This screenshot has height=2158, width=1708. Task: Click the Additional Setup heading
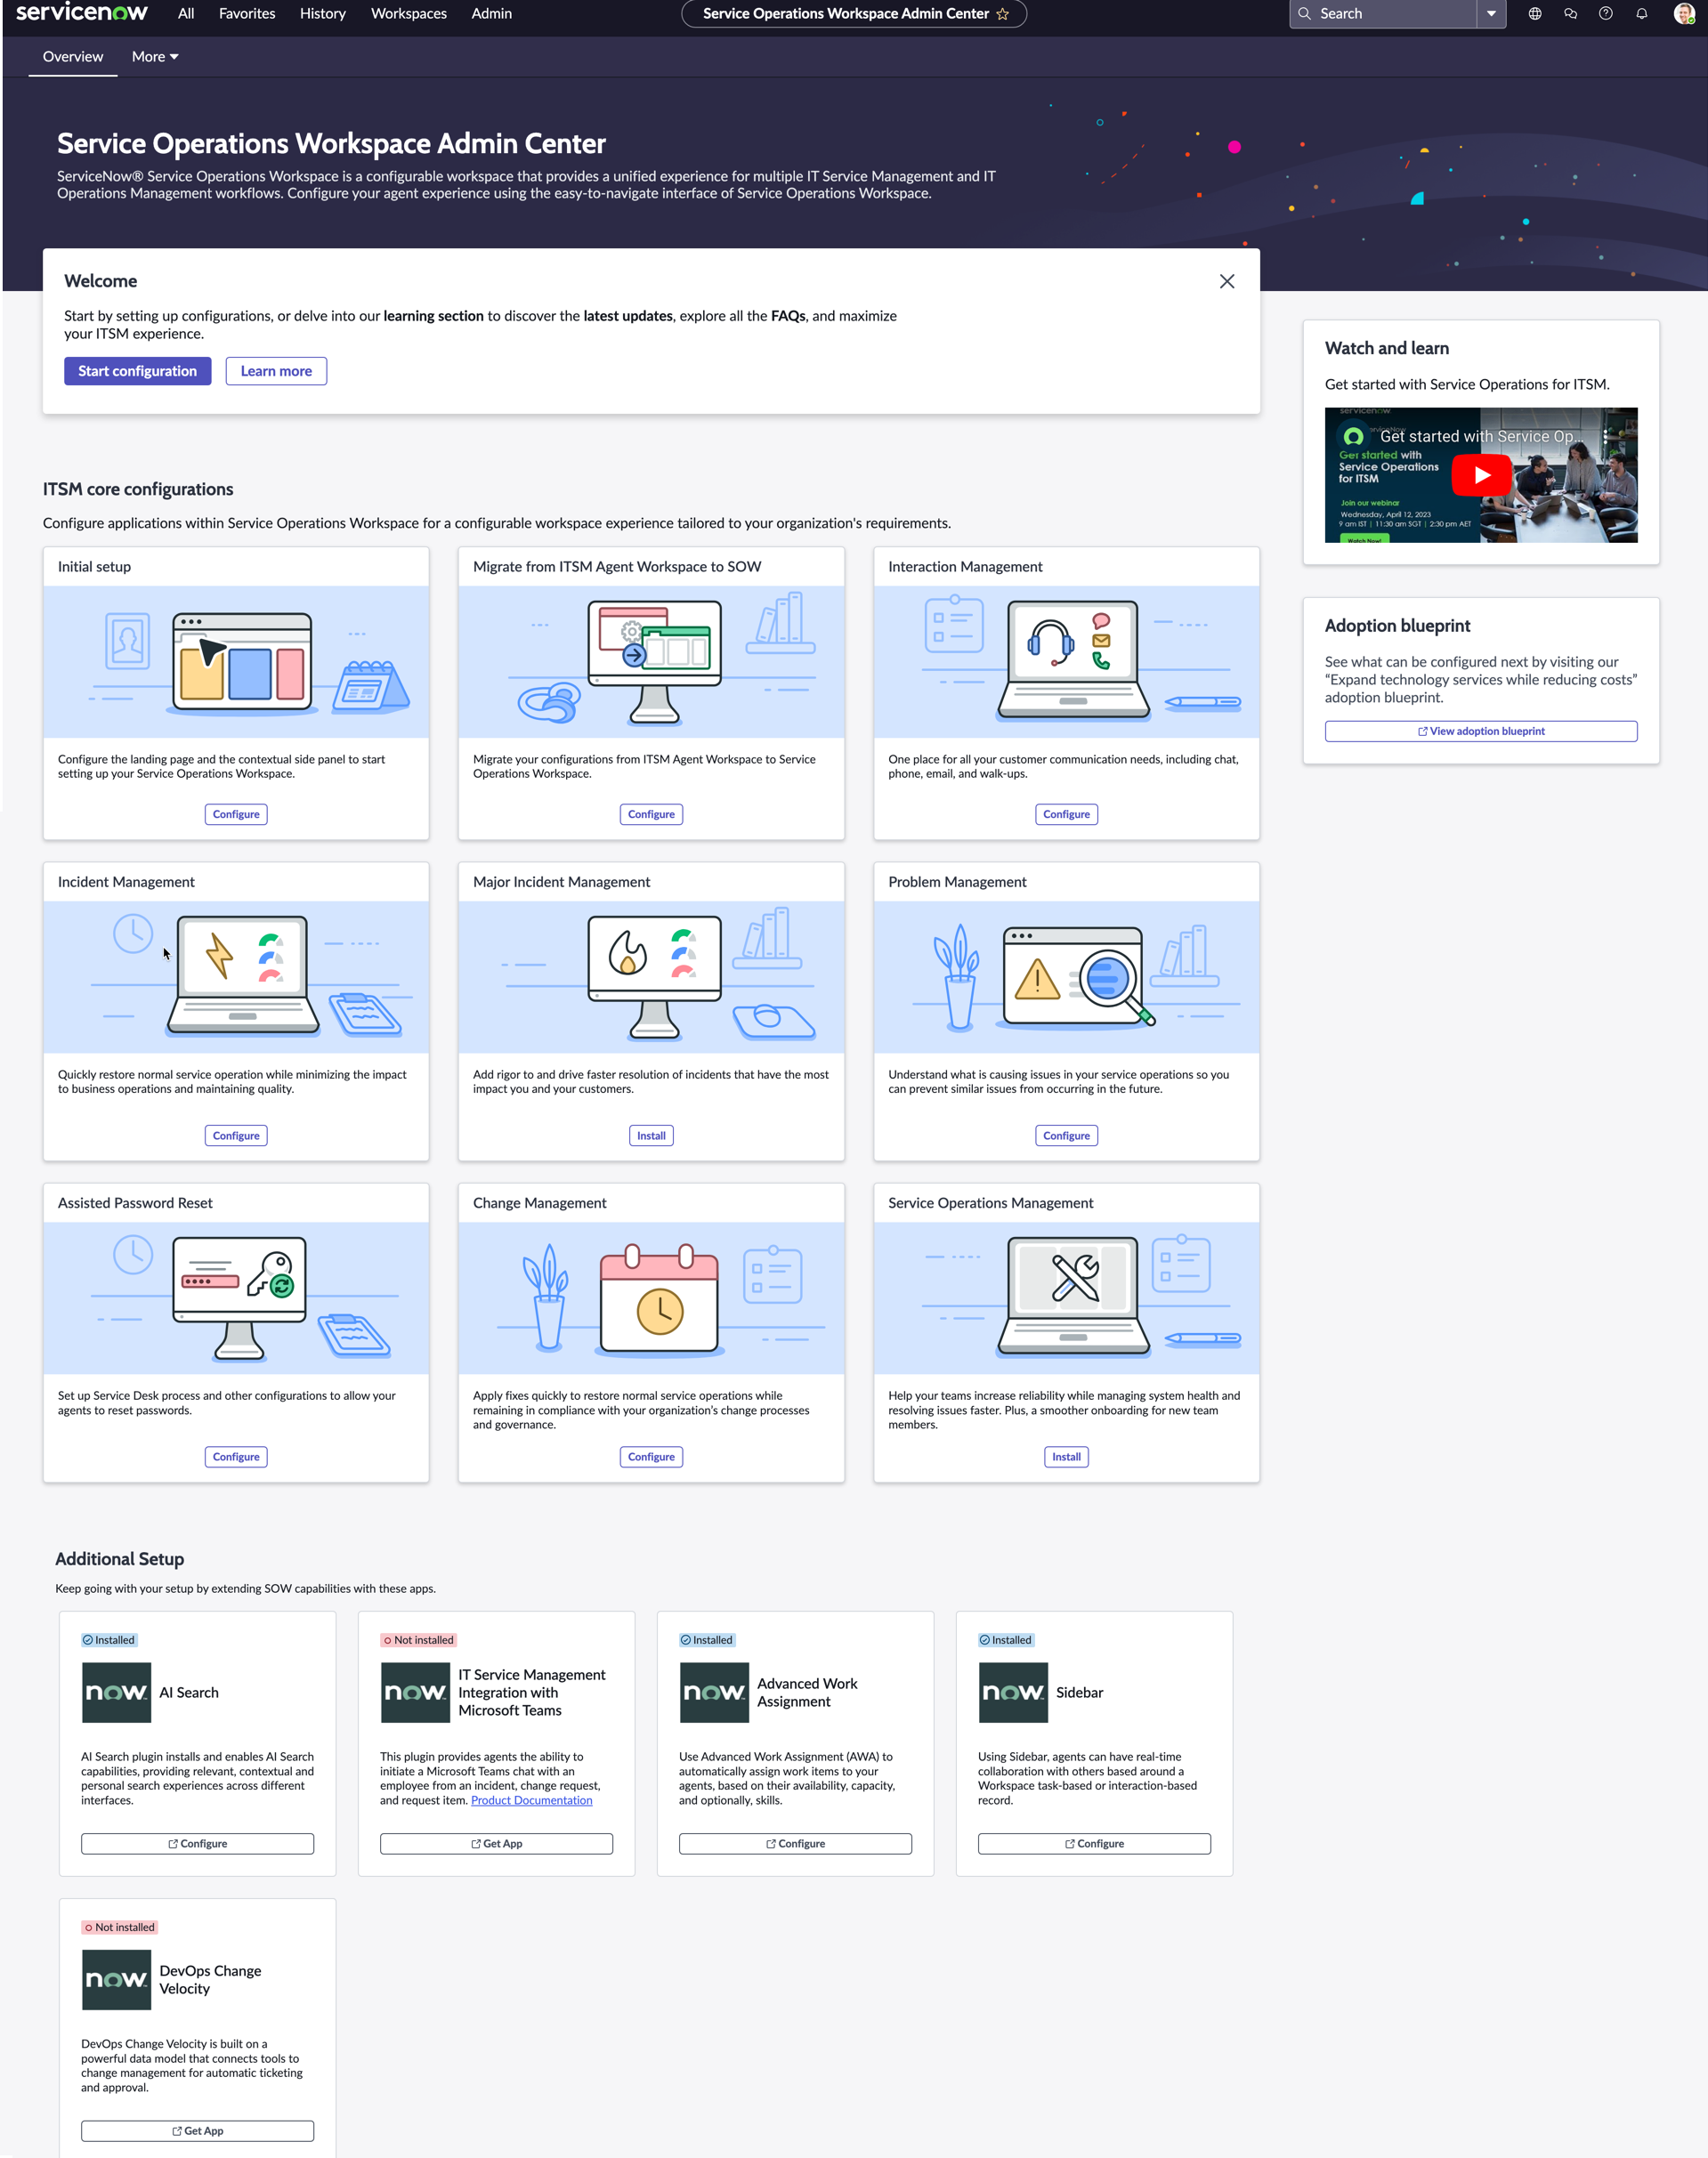[119, 1559]
